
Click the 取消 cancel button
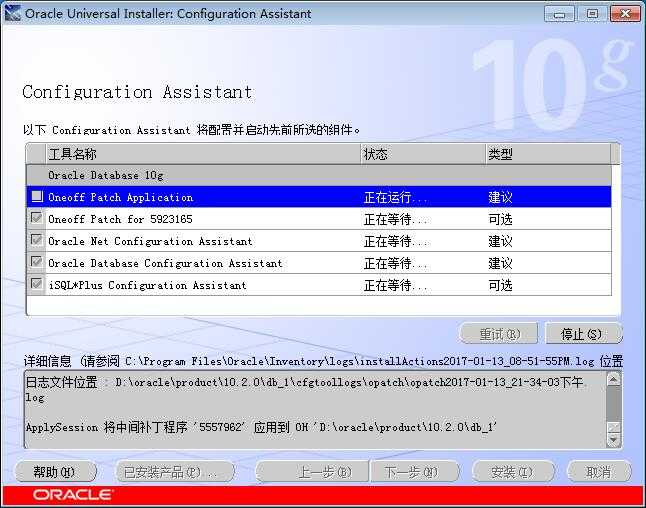coord(599,472)
